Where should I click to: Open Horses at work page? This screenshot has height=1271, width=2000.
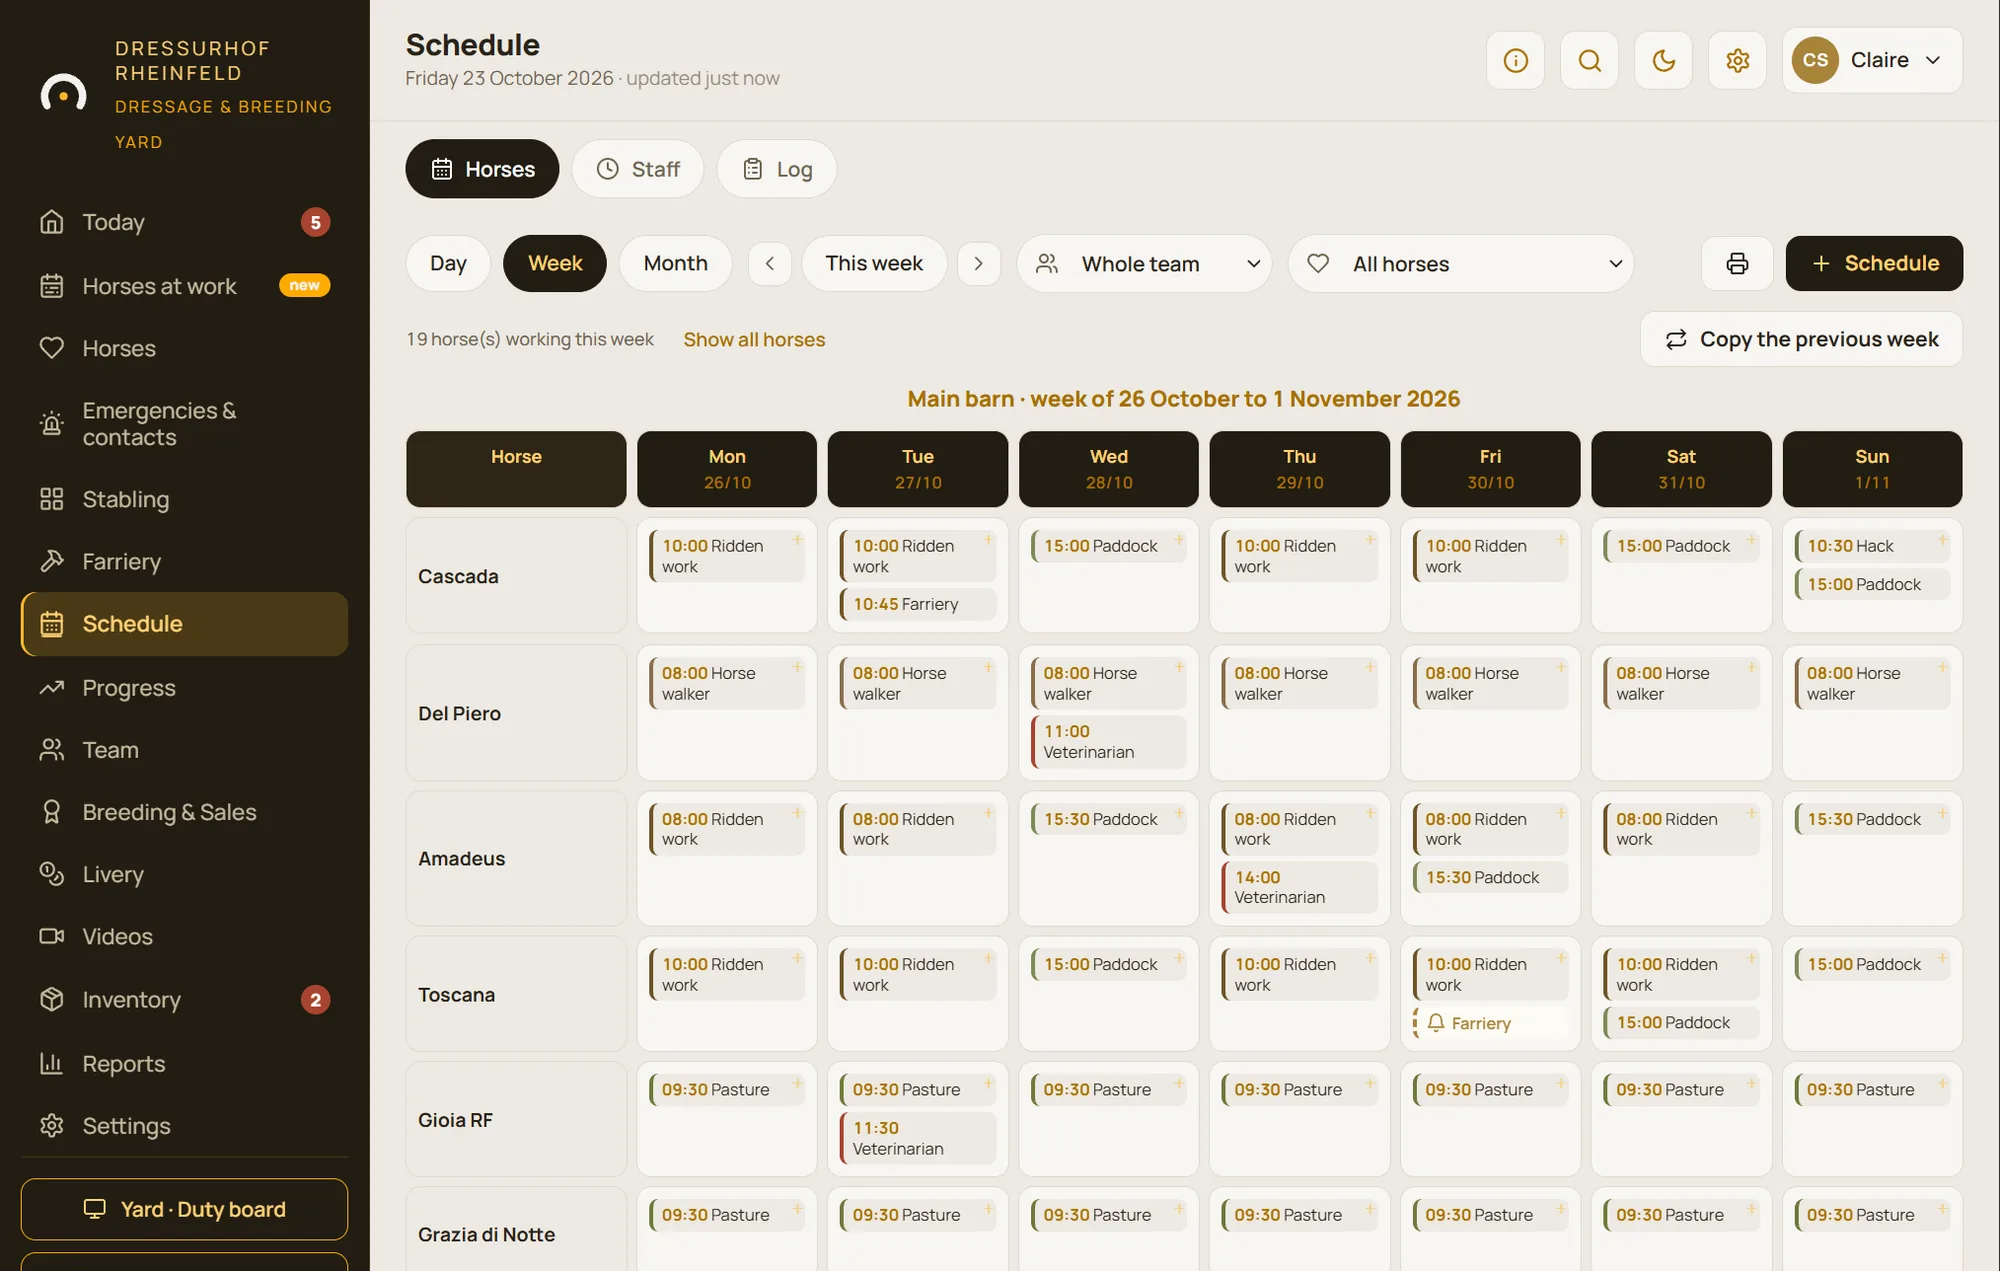click(185, 286)
